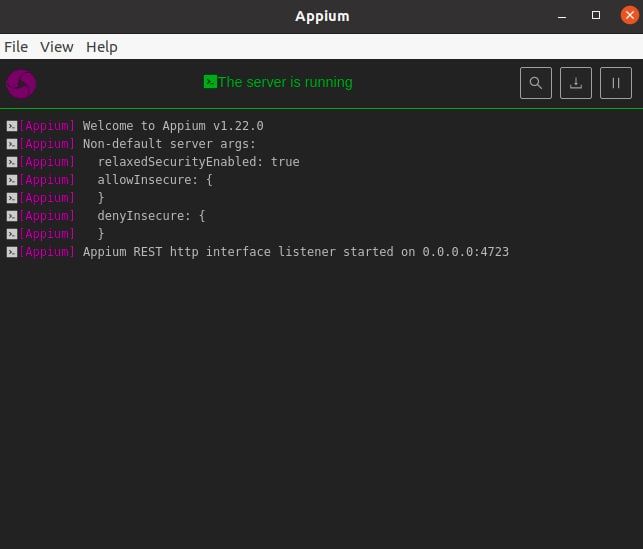Minimize the Appium window
The width and height of the screenshot is (643, 549).
(x=562, y=16)
